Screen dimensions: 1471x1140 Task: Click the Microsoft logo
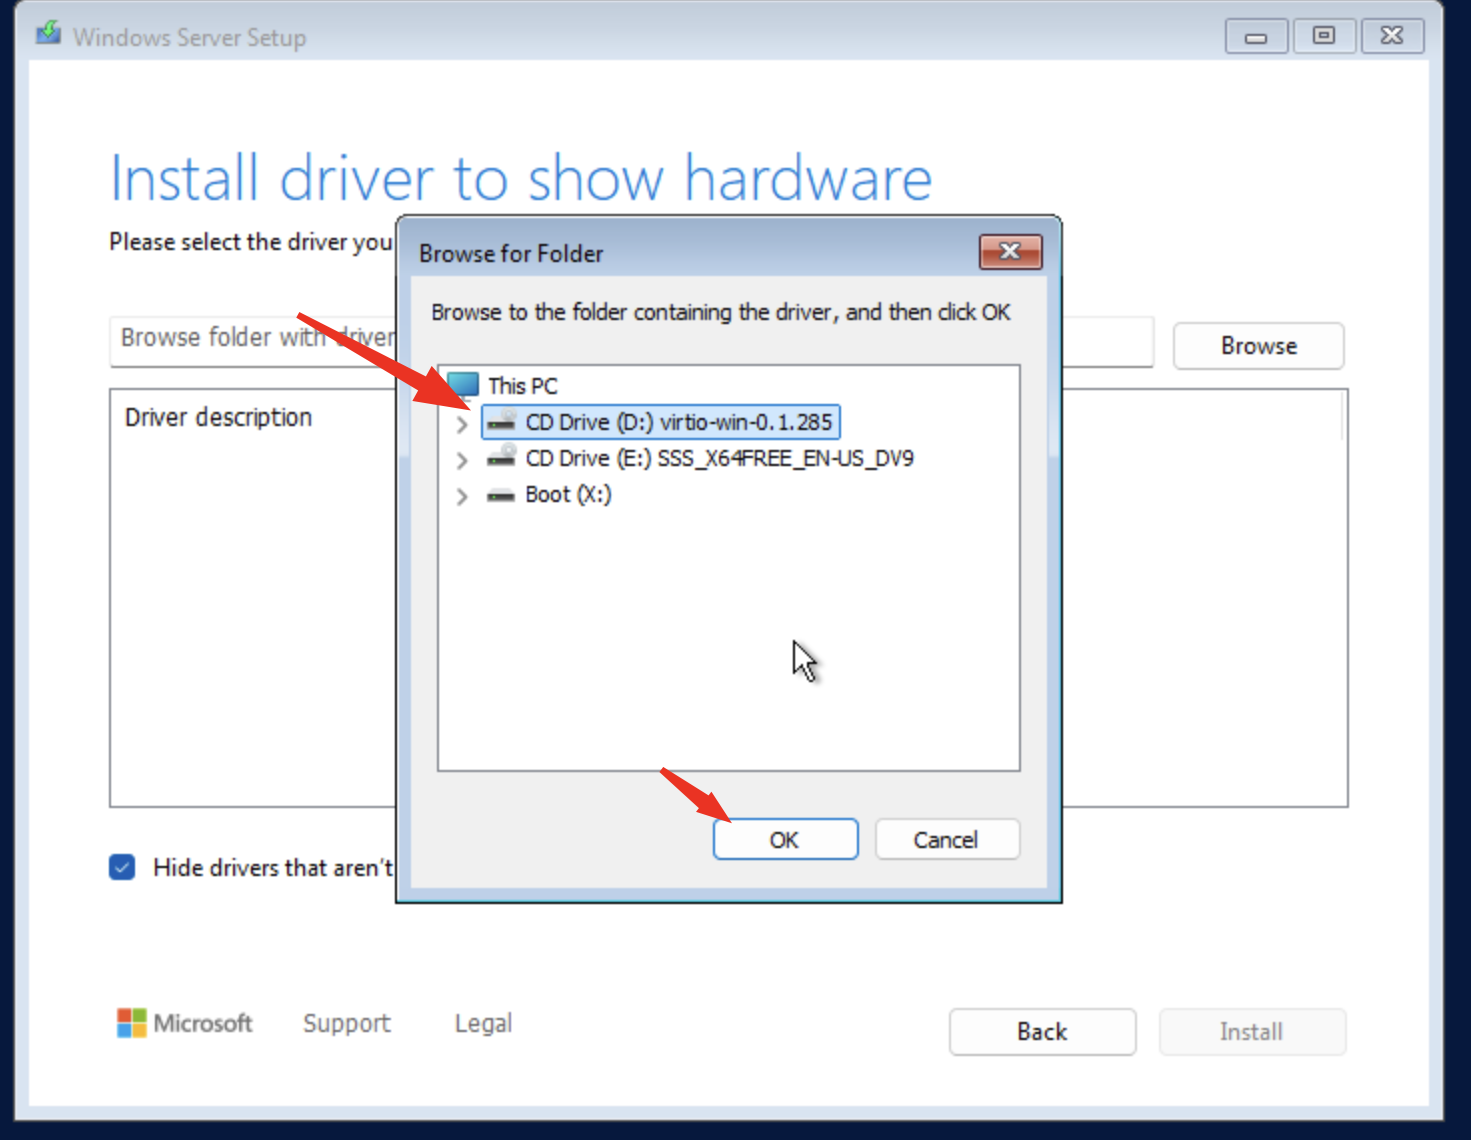point(131,1023)
